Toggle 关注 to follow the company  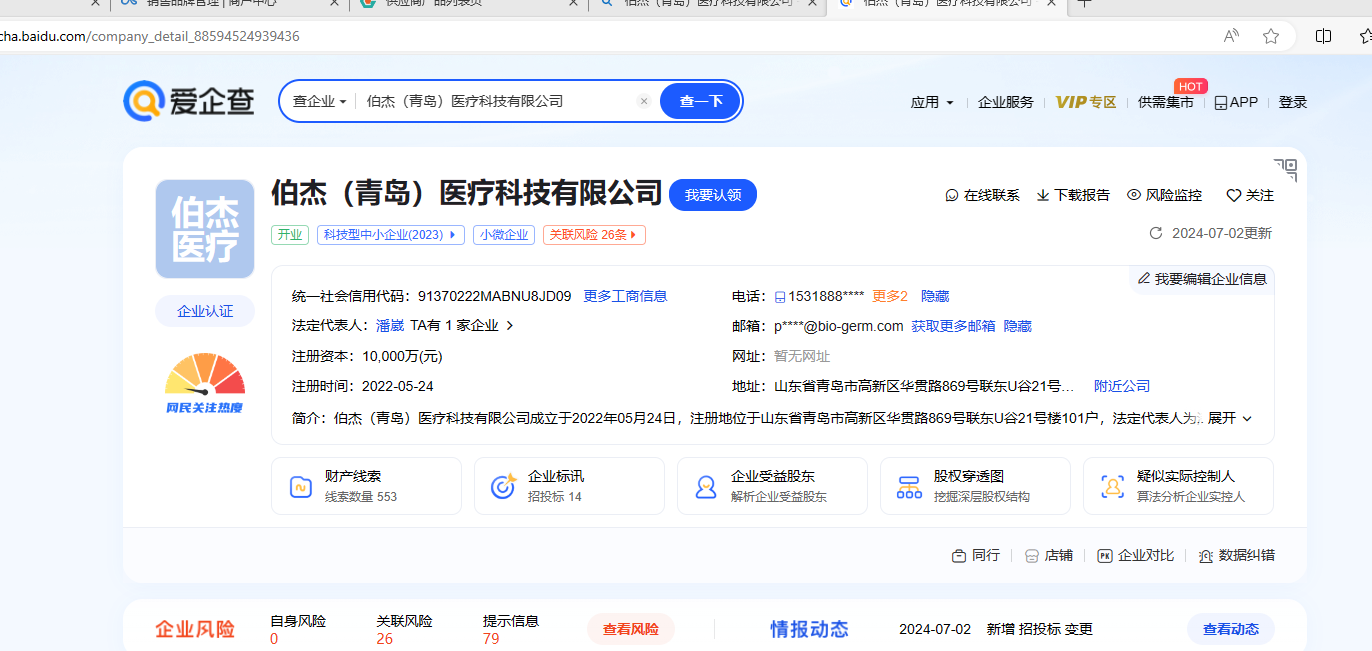(1250, 195)
